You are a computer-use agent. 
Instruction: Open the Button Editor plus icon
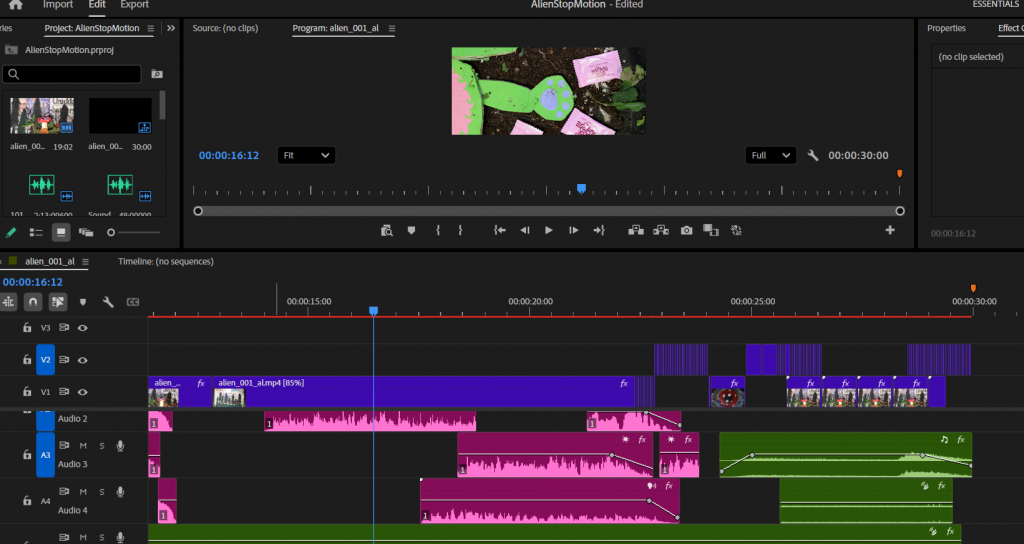(x=890, y=230)
